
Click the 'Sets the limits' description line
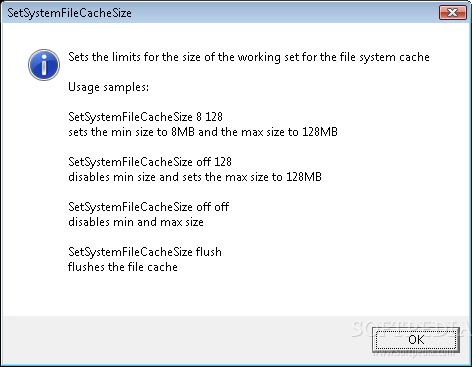(249, 57)
